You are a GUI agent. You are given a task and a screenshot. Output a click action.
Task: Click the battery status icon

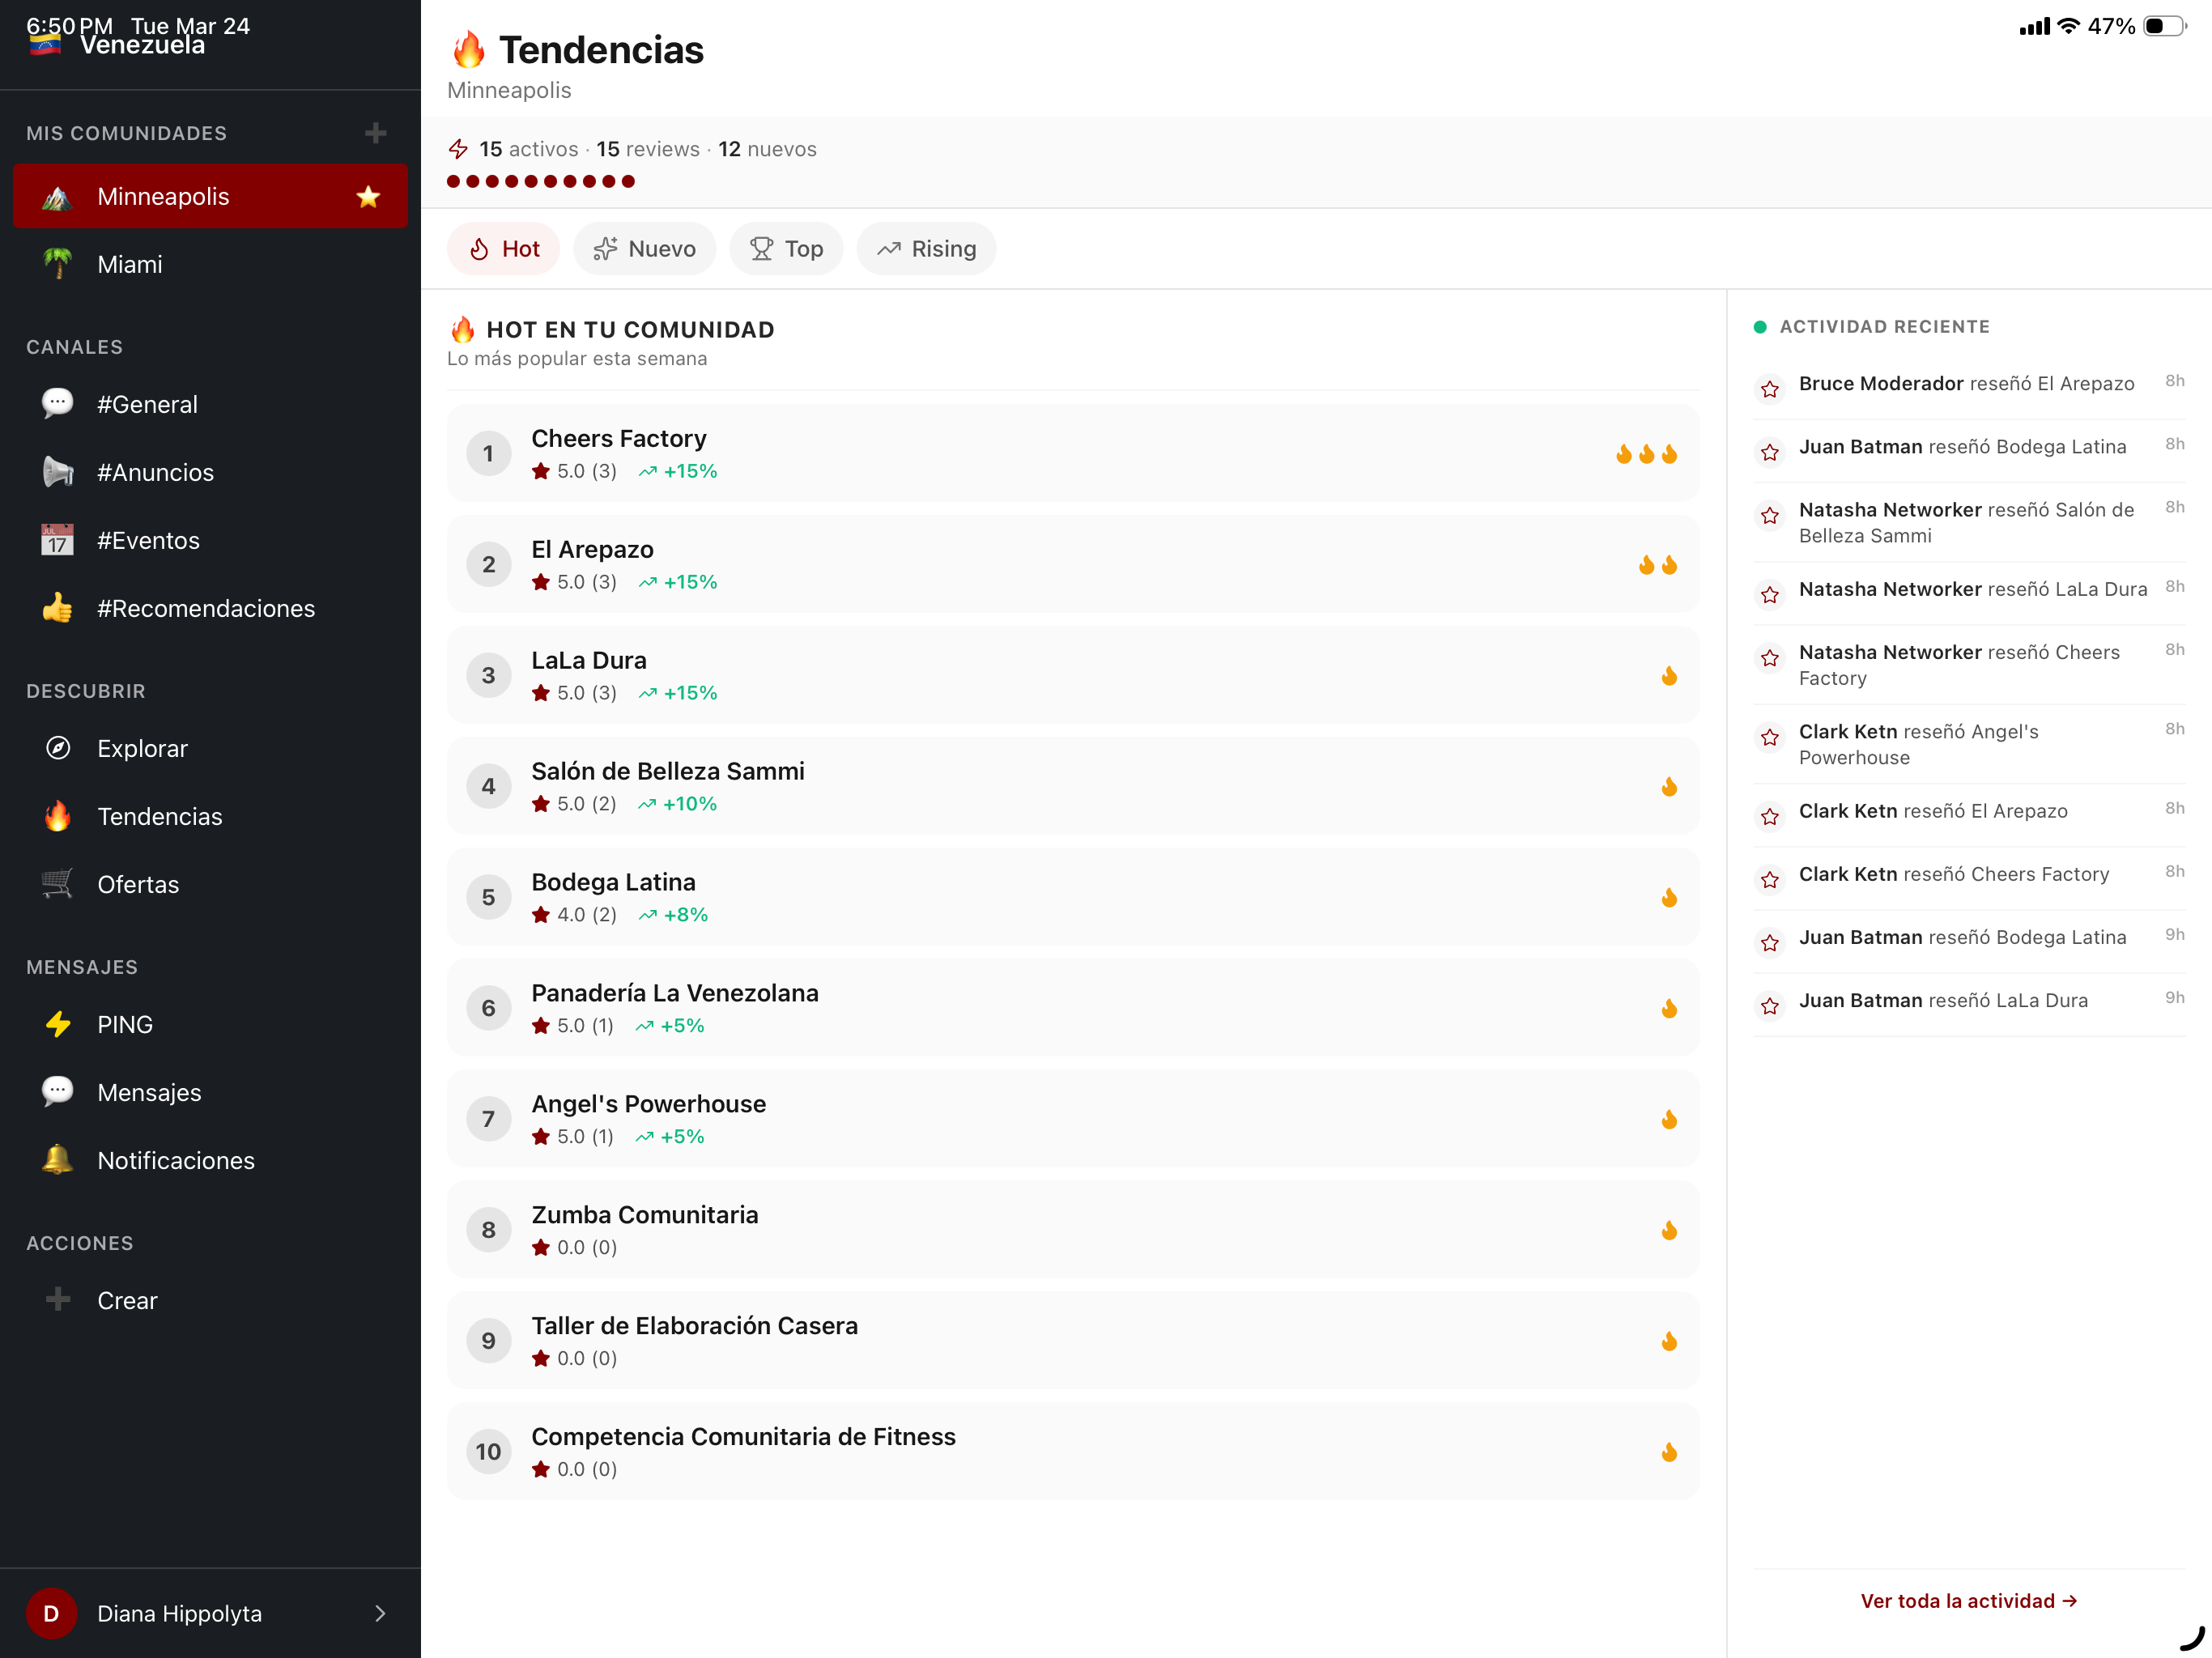[x=2165, y=26]
